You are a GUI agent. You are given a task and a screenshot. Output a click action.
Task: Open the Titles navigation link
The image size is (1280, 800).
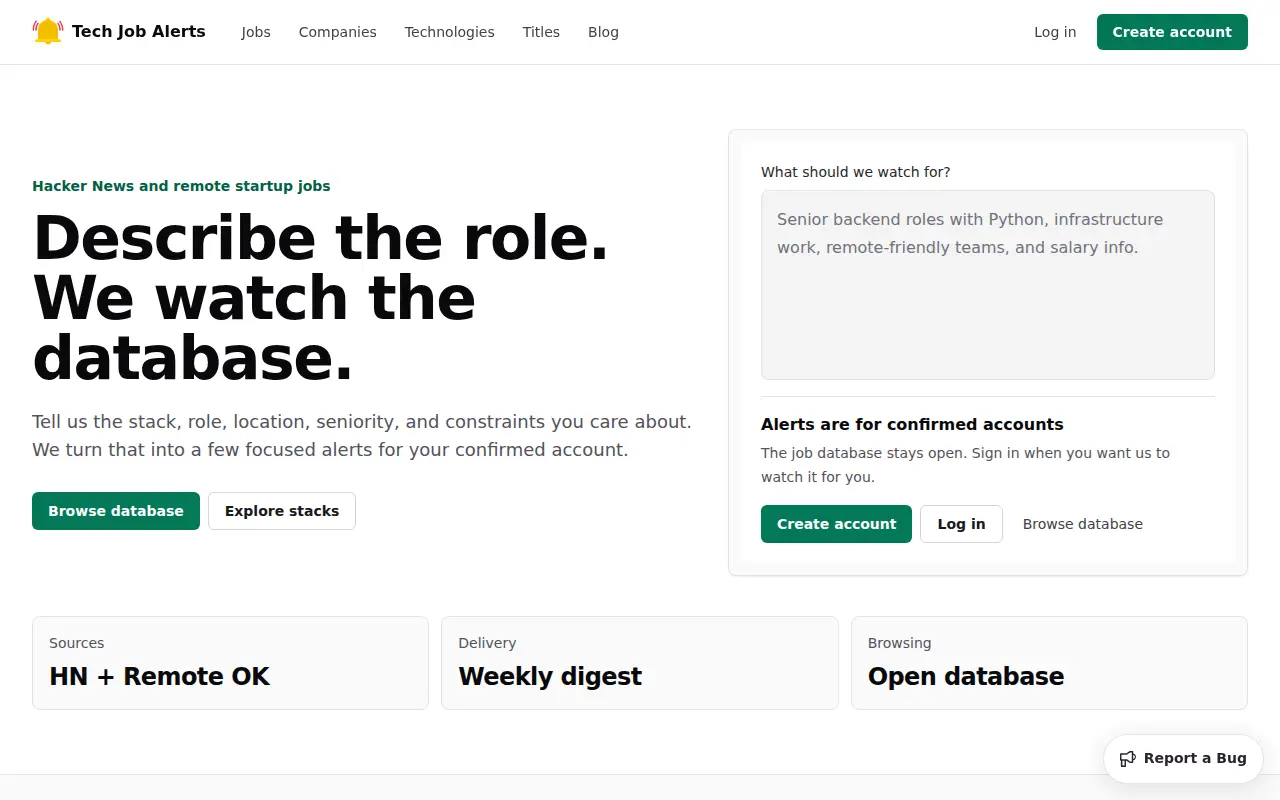click(541, 32)
